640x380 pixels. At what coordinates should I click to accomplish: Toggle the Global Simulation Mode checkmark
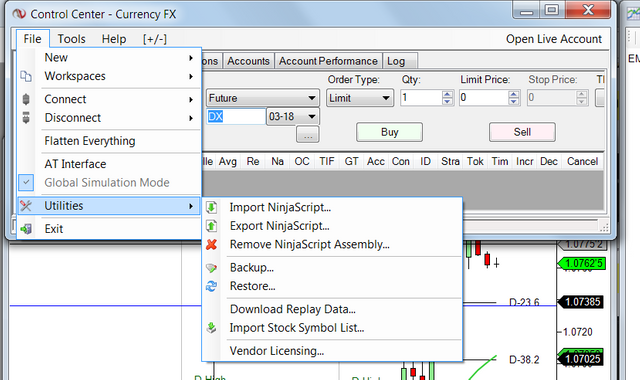click(x=26, y=182)
